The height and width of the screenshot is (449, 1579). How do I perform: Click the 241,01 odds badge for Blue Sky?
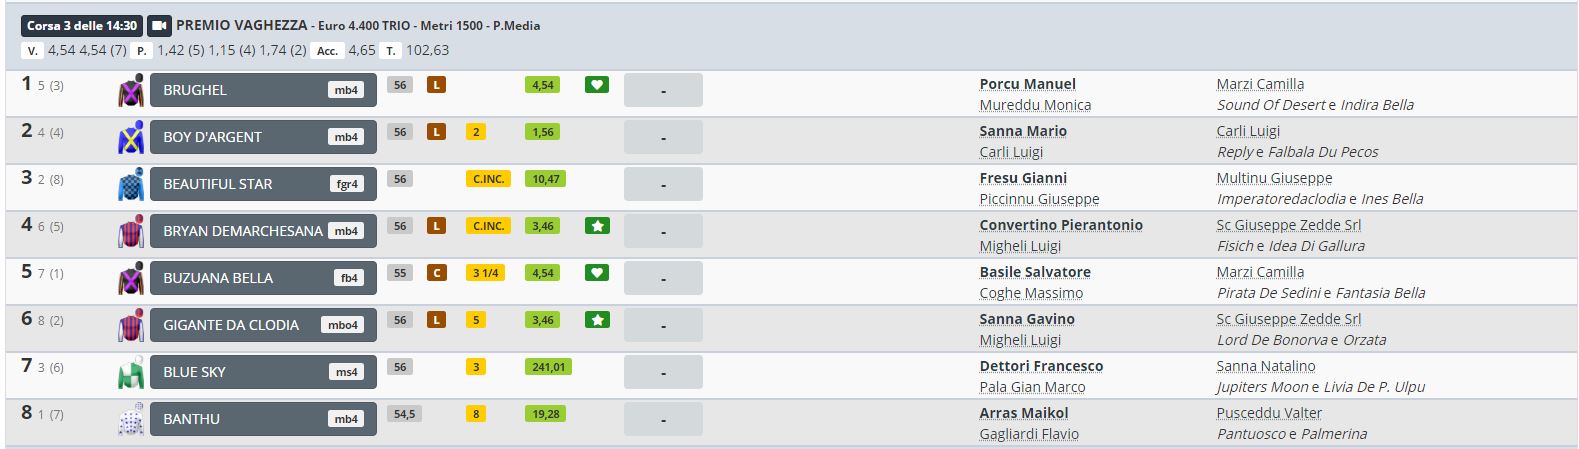coord(548,367)
